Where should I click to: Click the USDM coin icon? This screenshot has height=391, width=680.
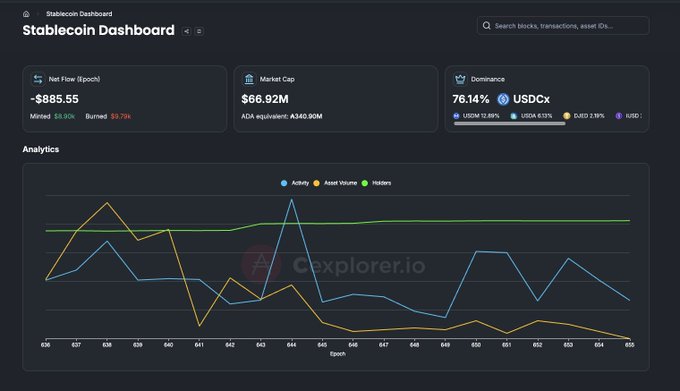coord(456,116)
